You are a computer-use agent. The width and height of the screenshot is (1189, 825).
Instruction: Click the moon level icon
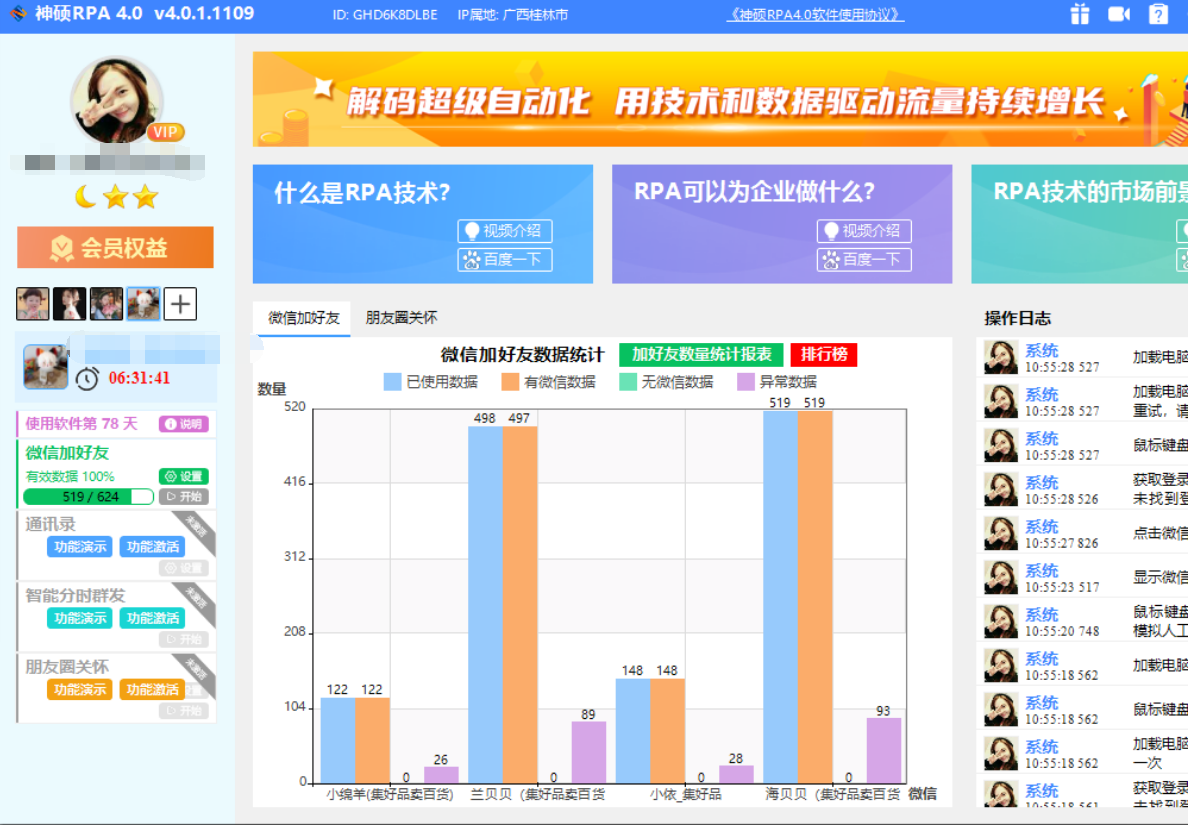coord(86,197)
